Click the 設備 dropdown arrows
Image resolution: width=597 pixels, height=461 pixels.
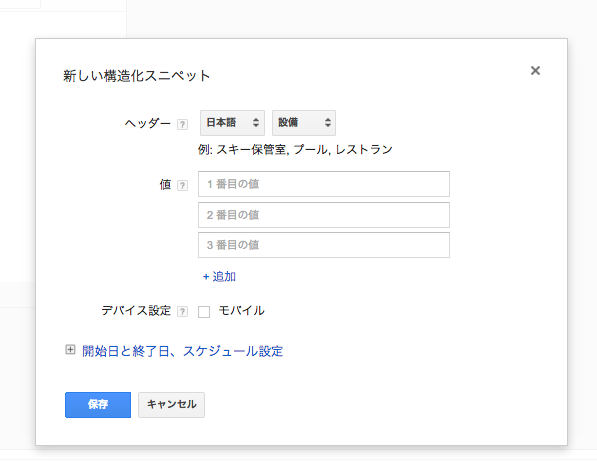(327, 123)
